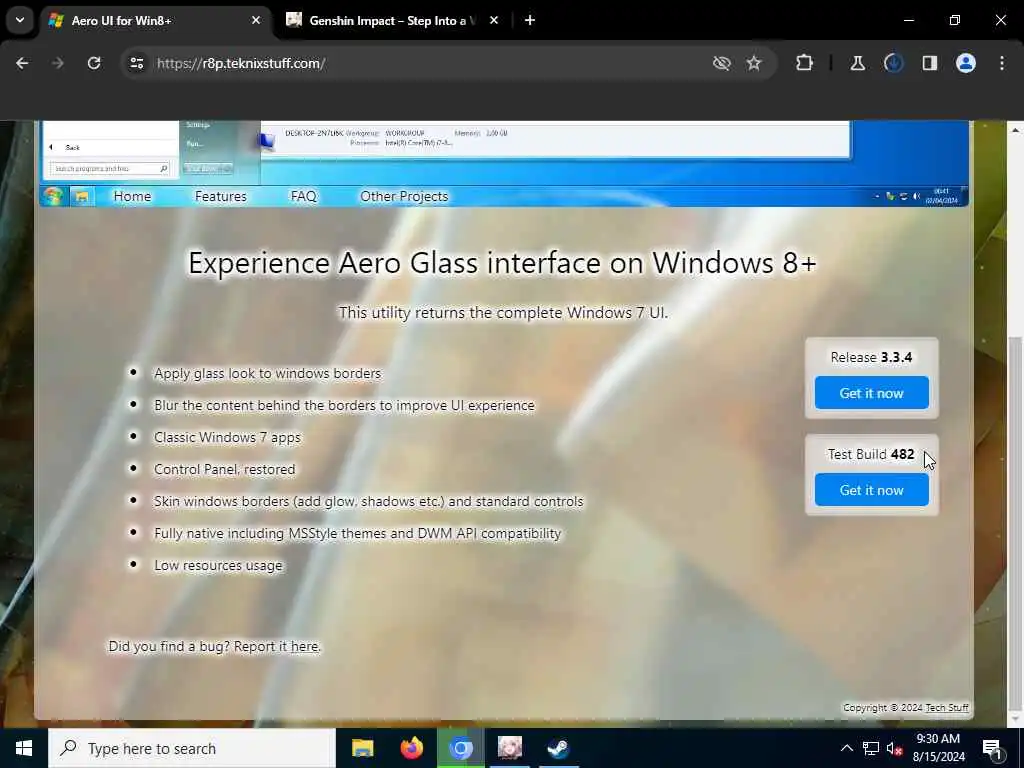Reload the current page
This screenshot has height=768, width=1024.
pos(94,63)
